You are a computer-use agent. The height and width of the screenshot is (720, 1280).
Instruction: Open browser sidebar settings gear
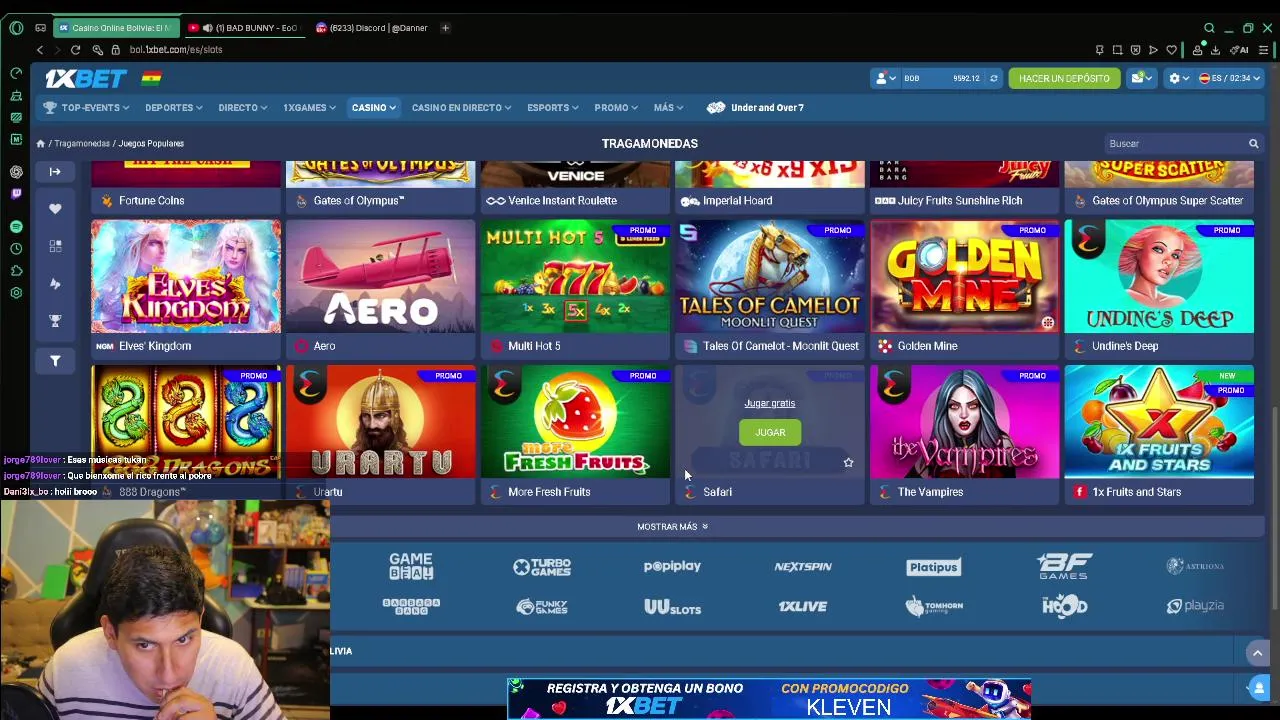(16, 293)
